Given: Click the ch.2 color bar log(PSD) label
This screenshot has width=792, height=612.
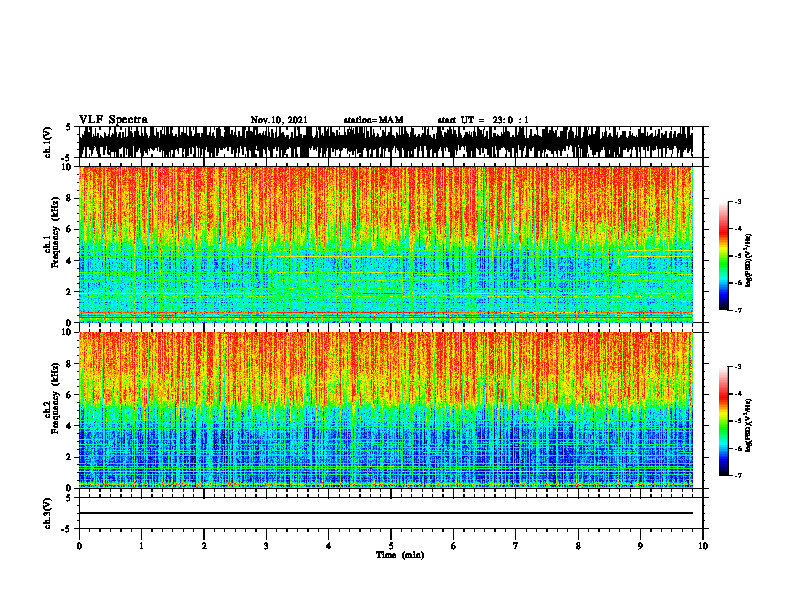Looking at the screenshot, I should (x=749, y=425).
